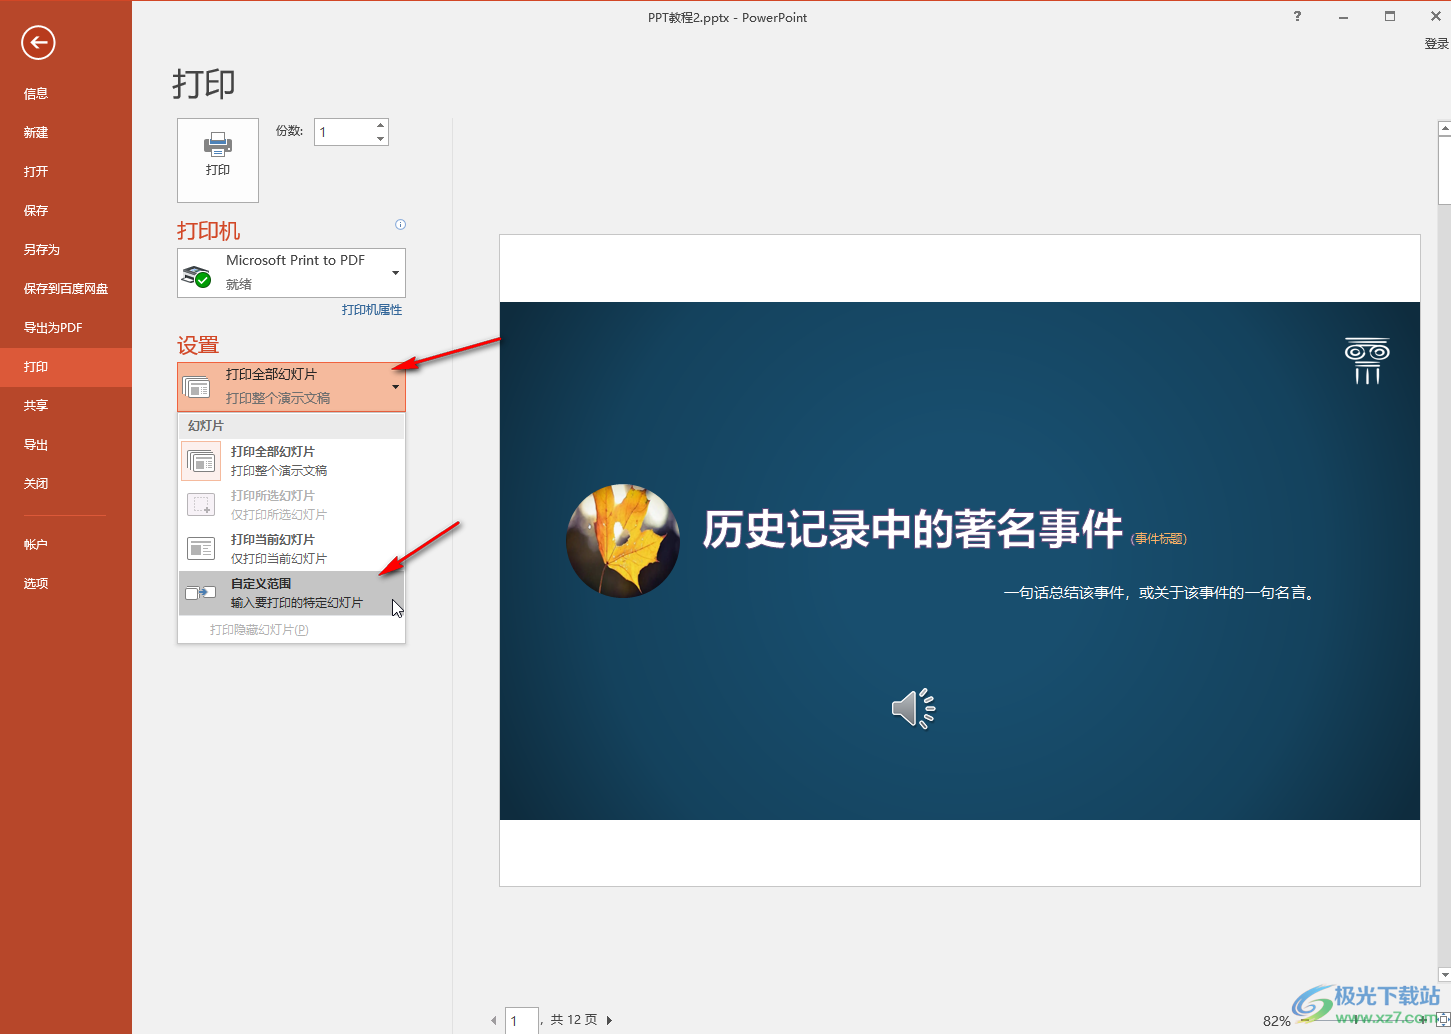This screenshot has width=1451, height=1034.
Task: Click the preview scrollbar up arrow
Action: (x=1444, y=128)
